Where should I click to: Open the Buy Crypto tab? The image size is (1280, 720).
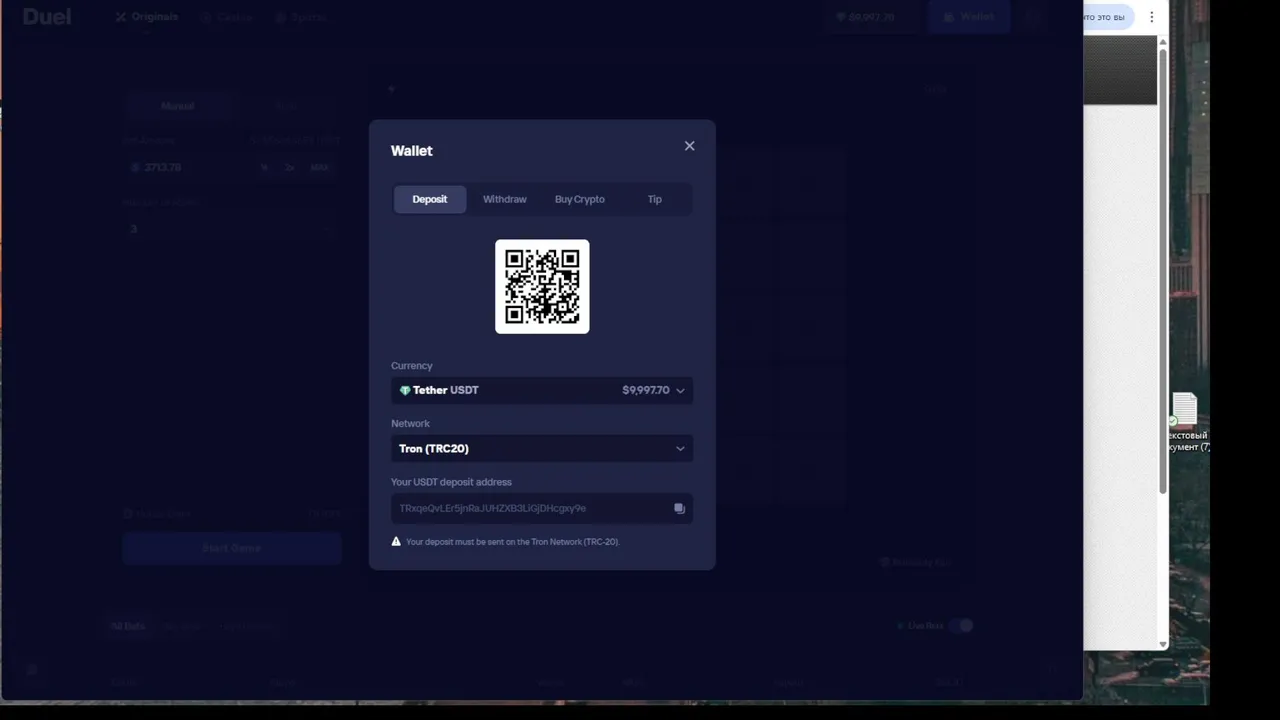[580, 199]
